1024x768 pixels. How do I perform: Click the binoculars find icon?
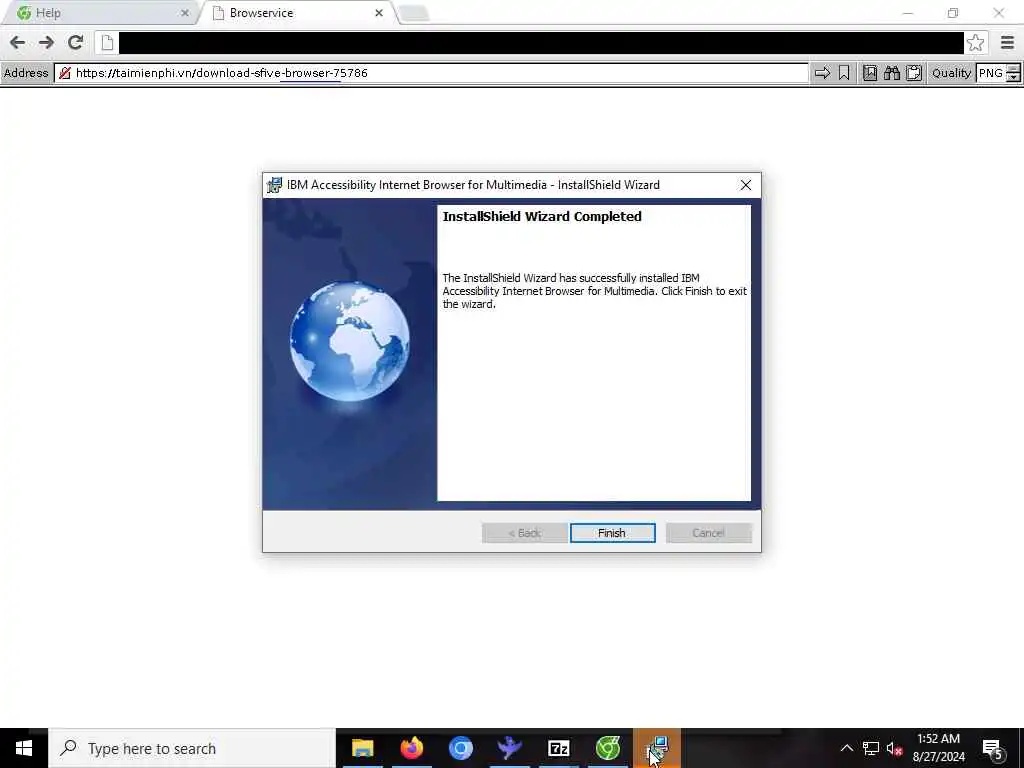click(x=892, y=73)
